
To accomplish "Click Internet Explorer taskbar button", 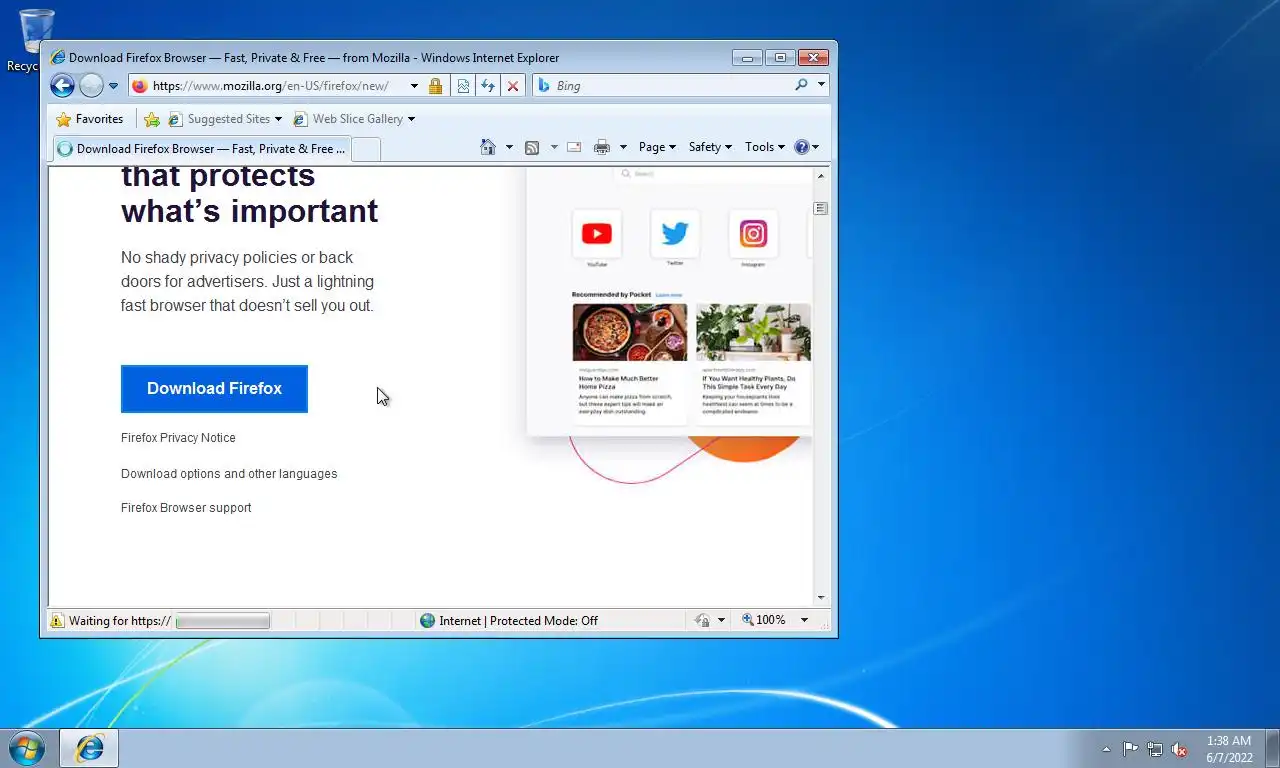I will (89, 748).
